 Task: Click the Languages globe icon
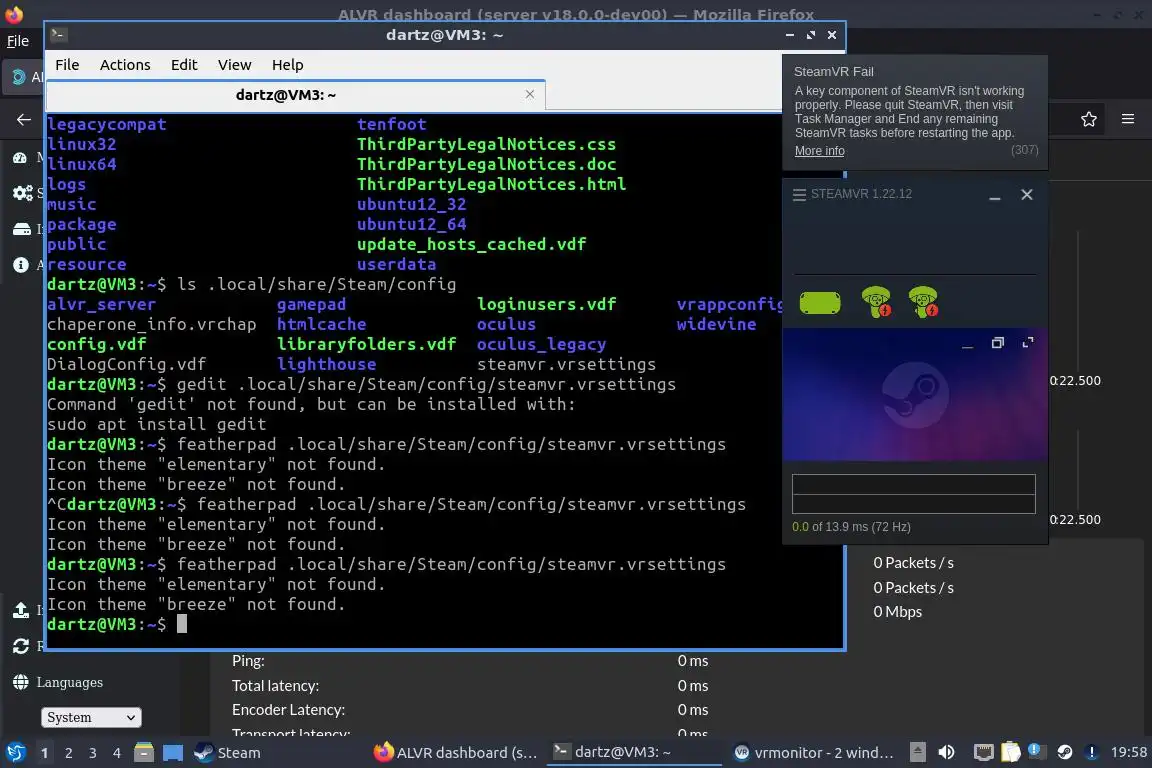click(21, 682)
